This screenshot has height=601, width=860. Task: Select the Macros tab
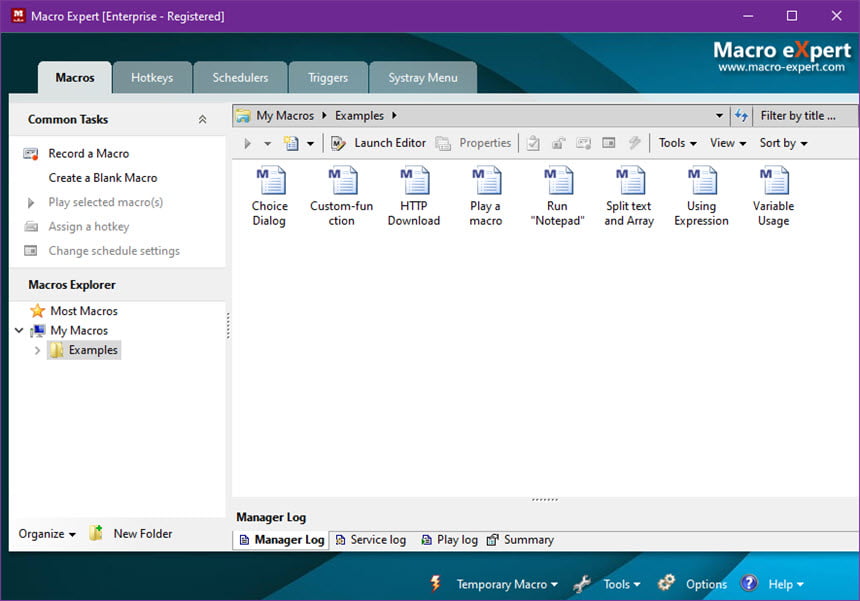click(x=75, y=78)
